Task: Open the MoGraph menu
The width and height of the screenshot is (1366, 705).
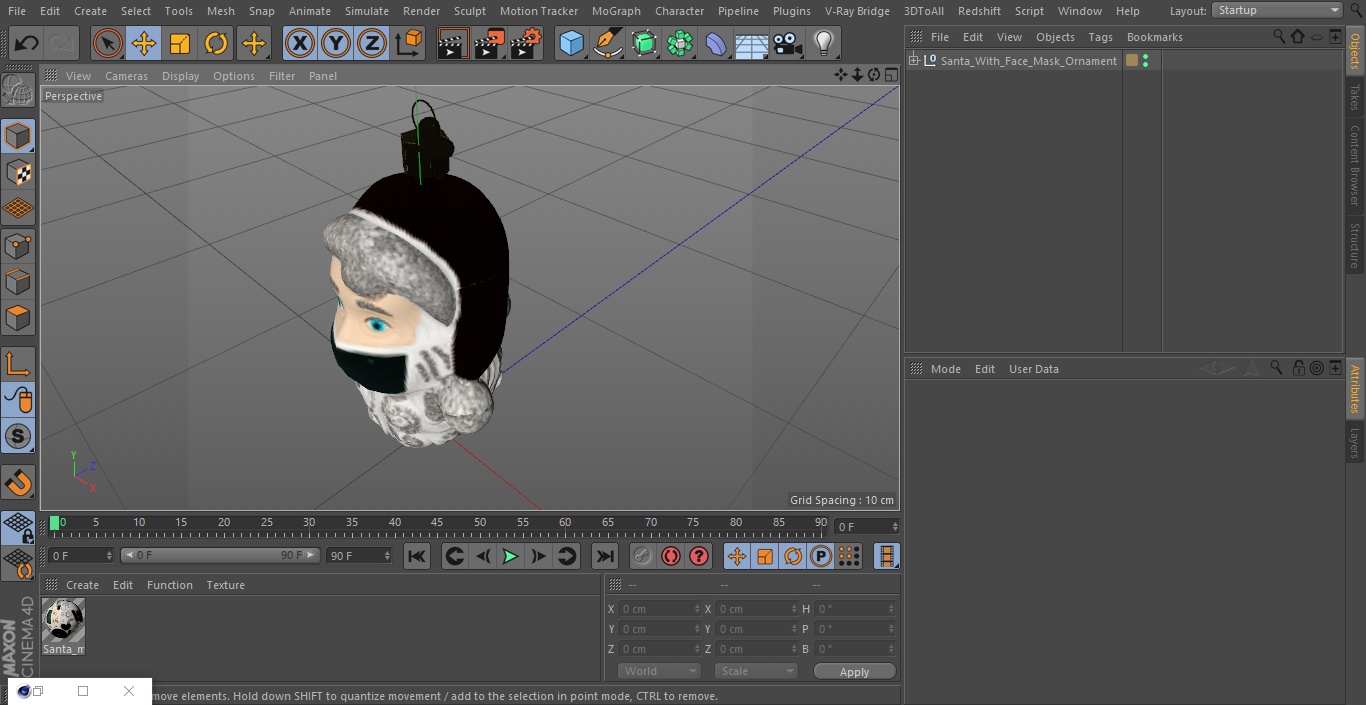Action: click(616, 11)
